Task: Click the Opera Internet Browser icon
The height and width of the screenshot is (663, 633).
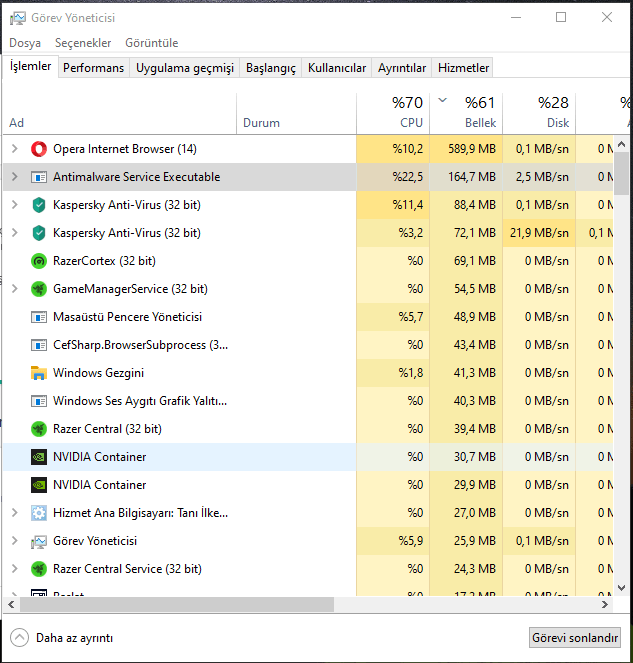Action: 39,149
